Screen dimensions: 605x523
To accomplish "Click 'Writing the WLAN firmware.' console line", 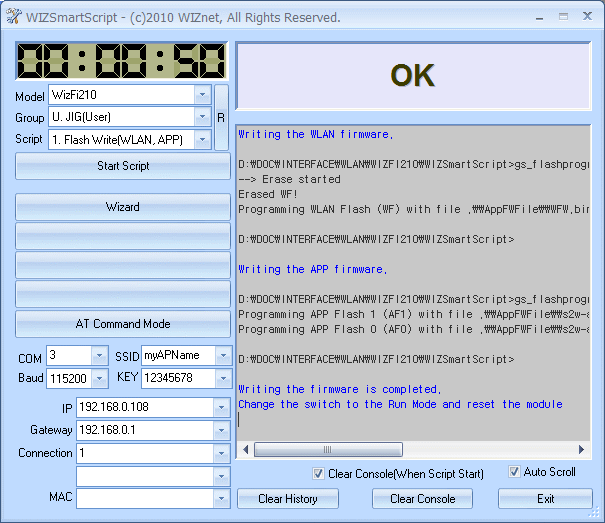I will click(316, 134).
